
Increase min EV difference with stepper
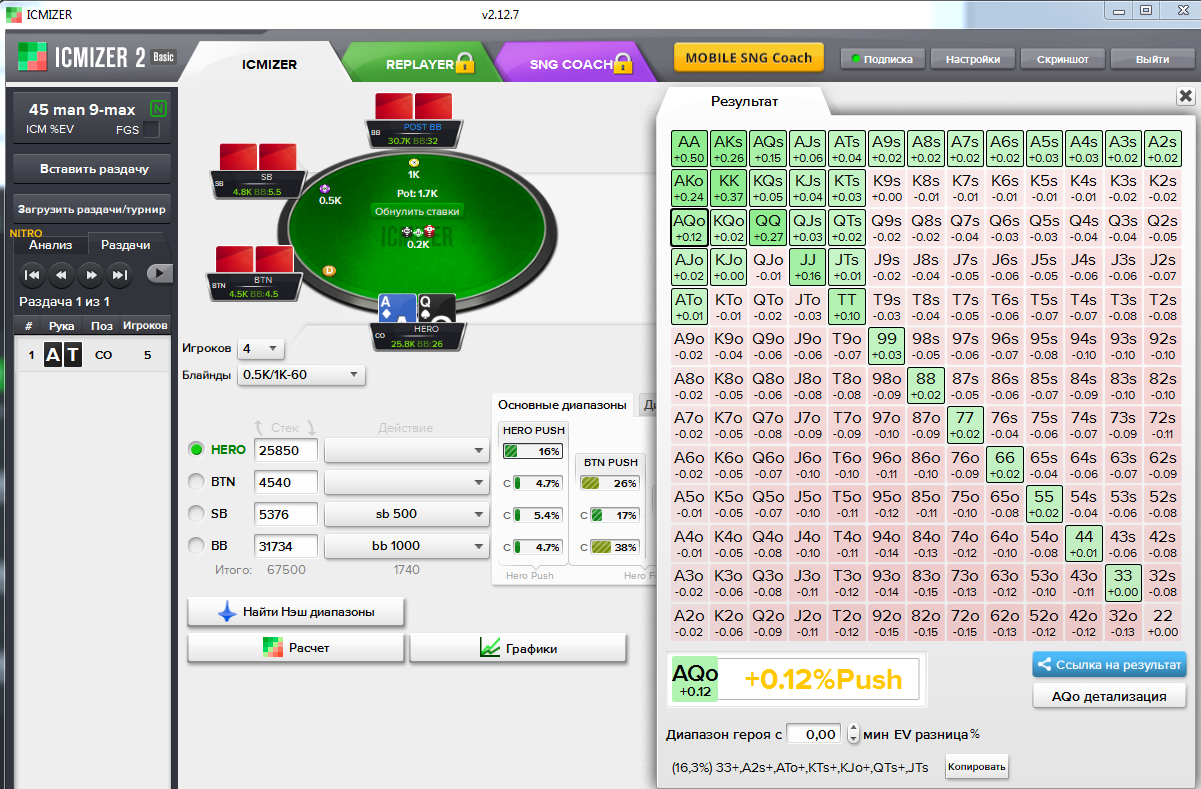pyautogui.click(x=853, y=728)
